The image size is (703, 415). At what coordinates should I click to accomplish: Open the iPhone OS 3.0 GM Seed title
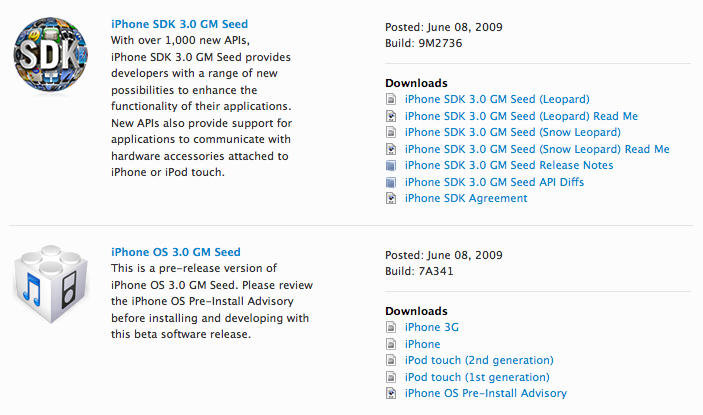pos(175,252)
